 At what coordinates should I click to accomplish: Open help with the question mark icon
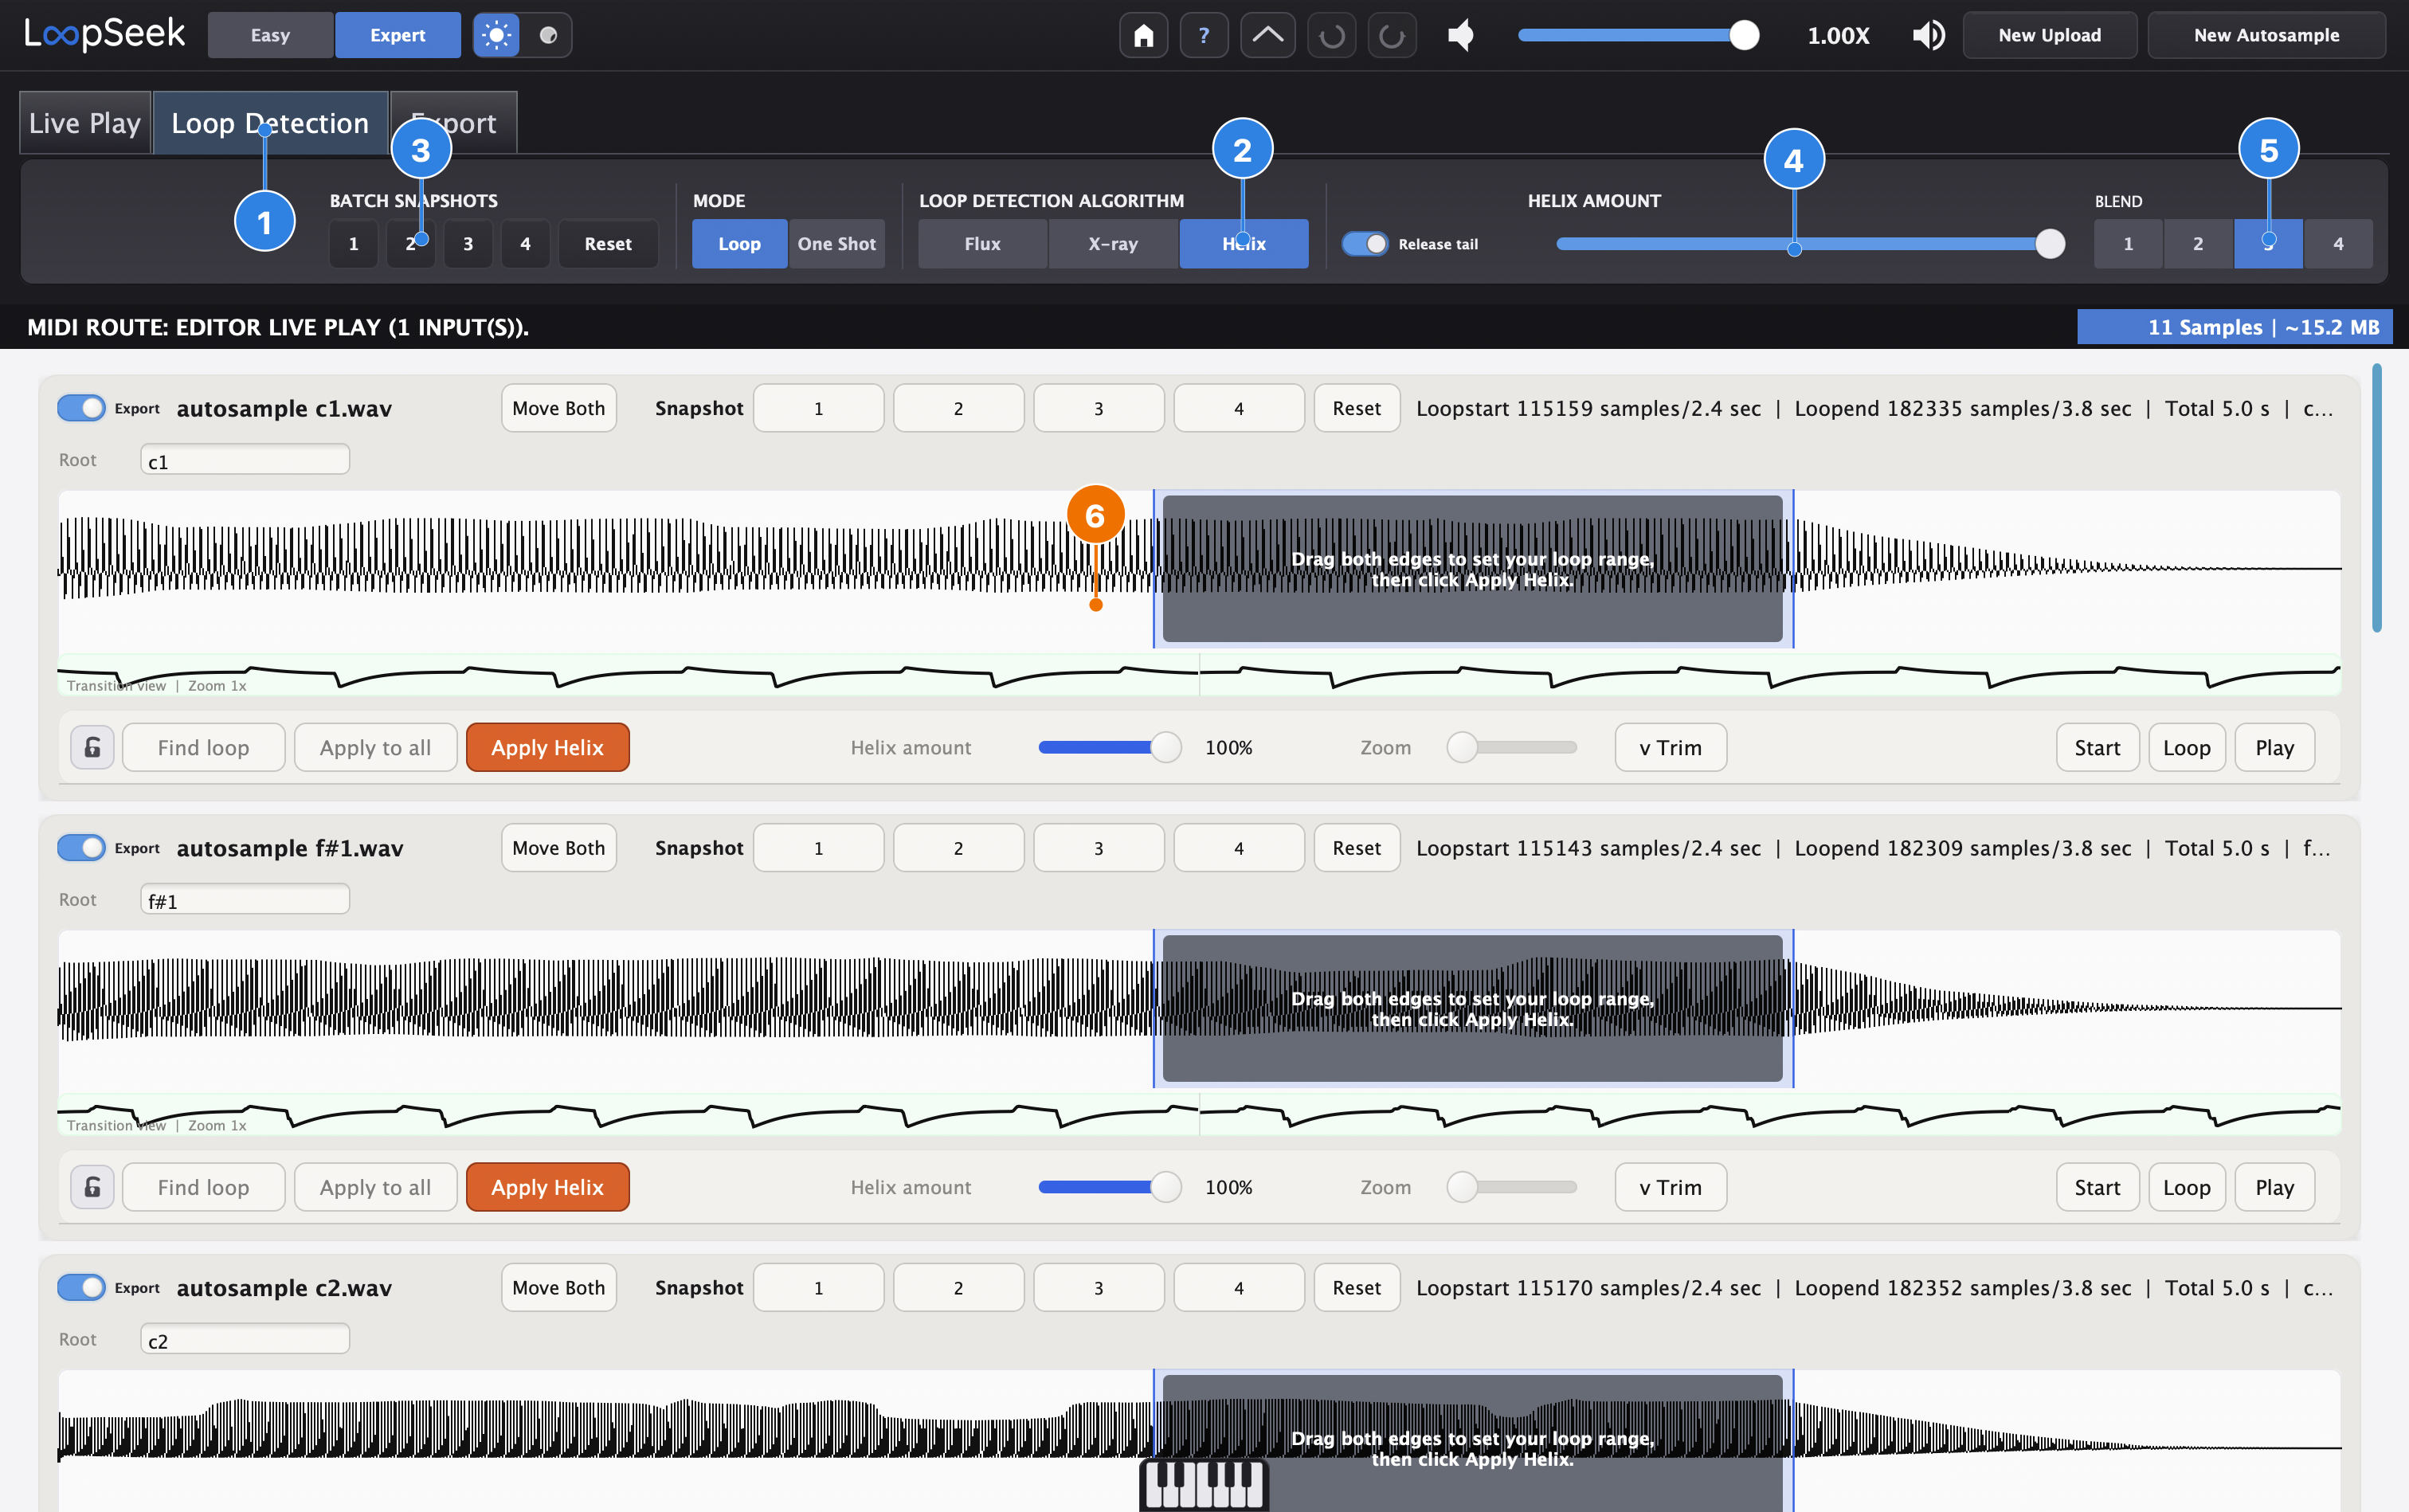pyautogui.click(x=1204, y=35)
